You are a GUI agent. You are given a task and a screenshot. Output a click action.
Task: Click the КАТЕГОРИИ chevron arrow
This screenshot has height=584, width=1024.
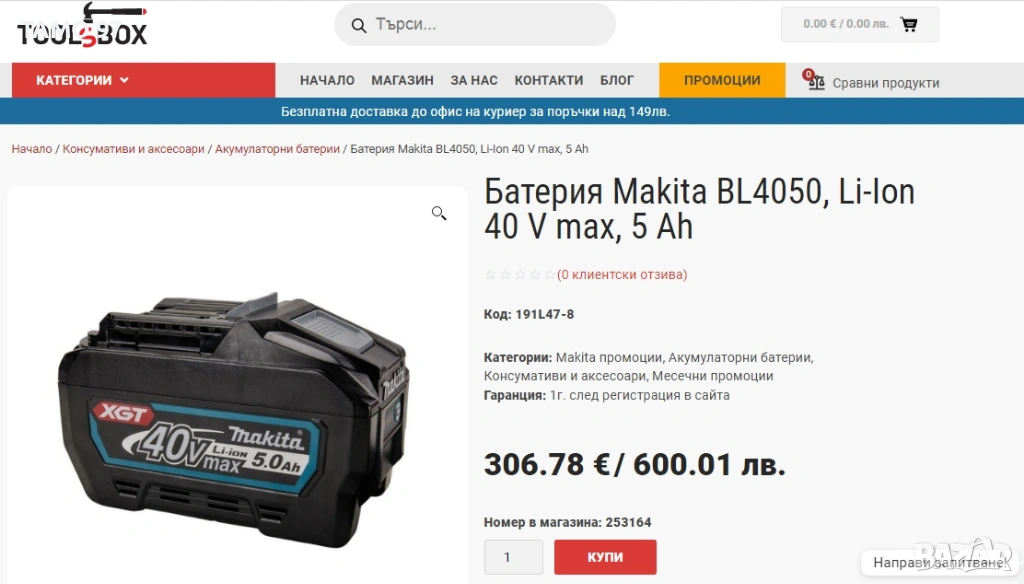pyautogui.click(x=124, y=80)
